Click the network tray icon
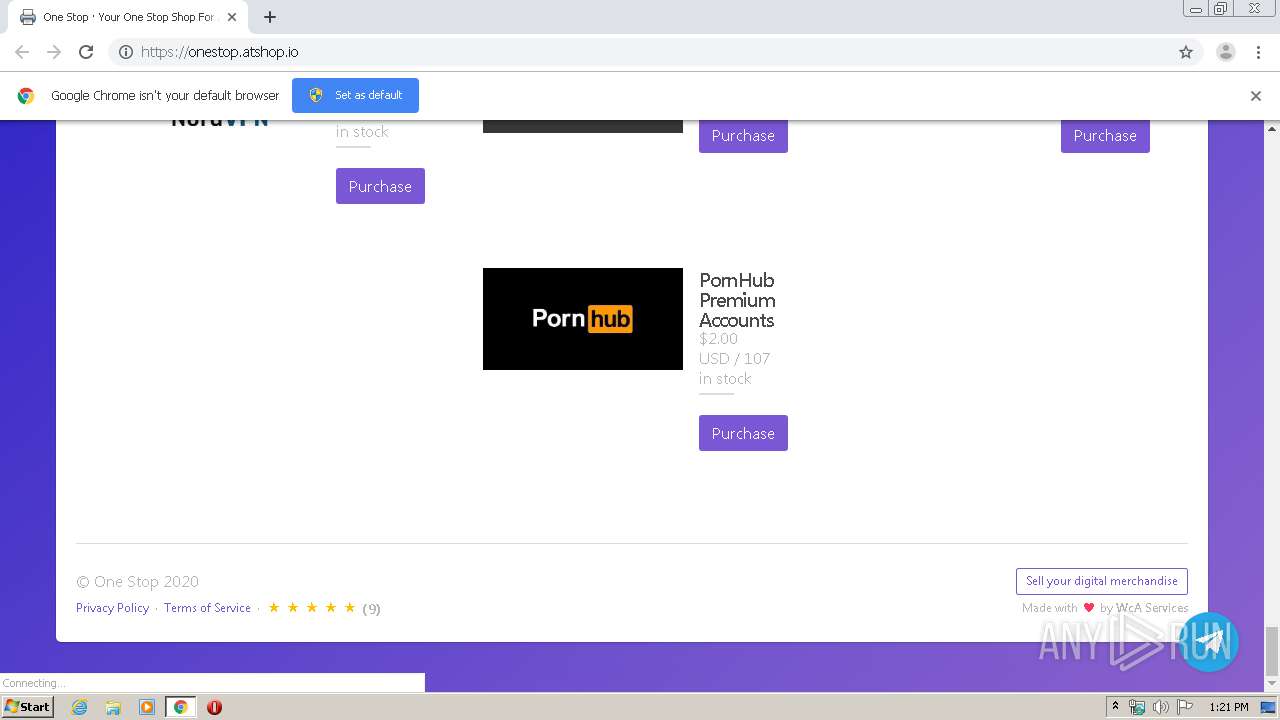The height and width of the screenshot is (720, 1280). (x=1137, y=707)
